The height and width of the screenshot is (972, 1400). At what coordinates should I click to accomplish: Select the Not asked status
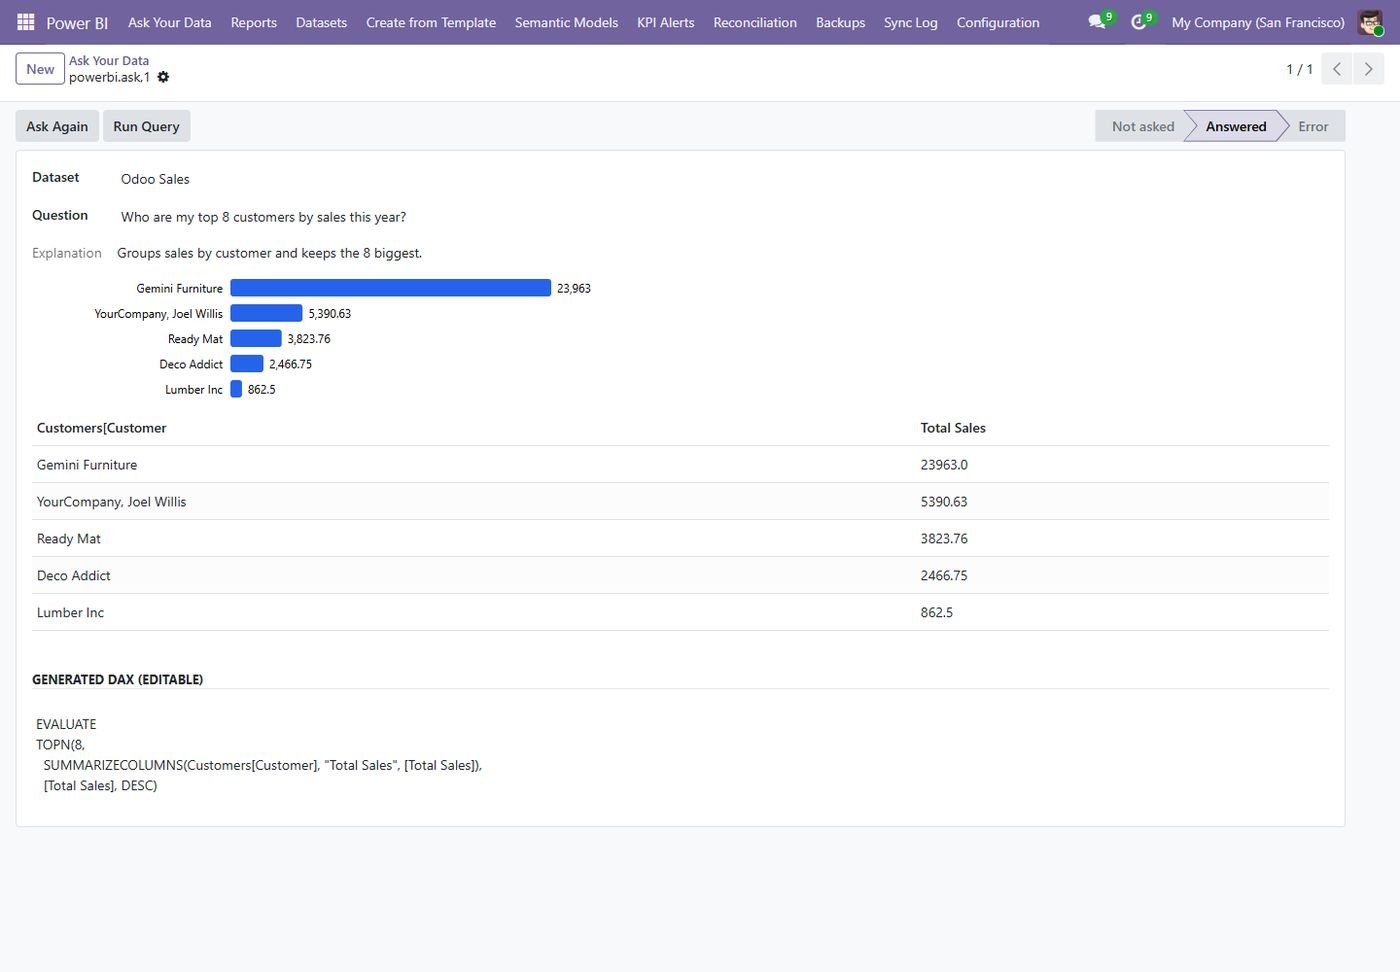click(x=1143, y=126)
